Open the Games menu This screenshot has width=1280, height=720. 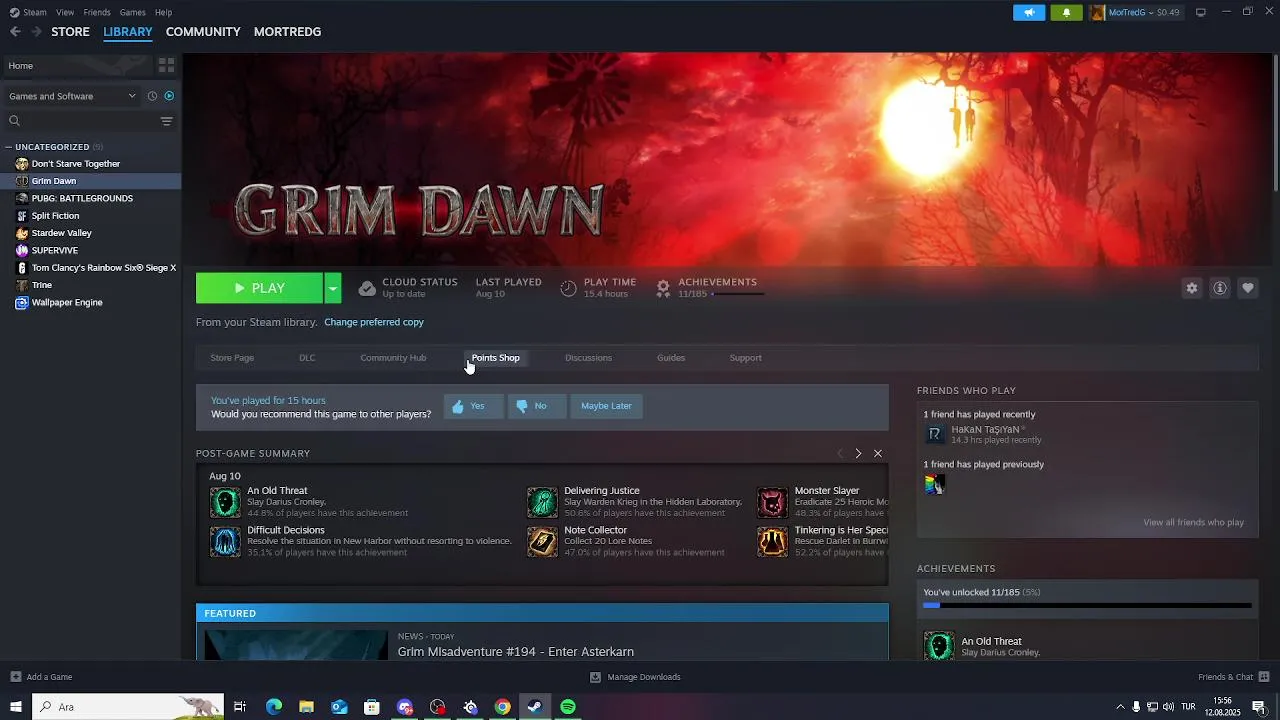(132, 12)
